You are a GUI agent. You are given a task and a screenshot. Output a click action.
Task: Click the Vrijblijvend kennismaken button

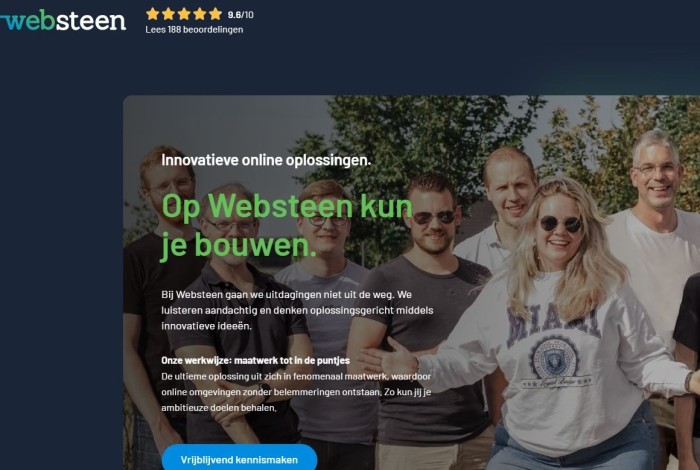coord(239,458)
